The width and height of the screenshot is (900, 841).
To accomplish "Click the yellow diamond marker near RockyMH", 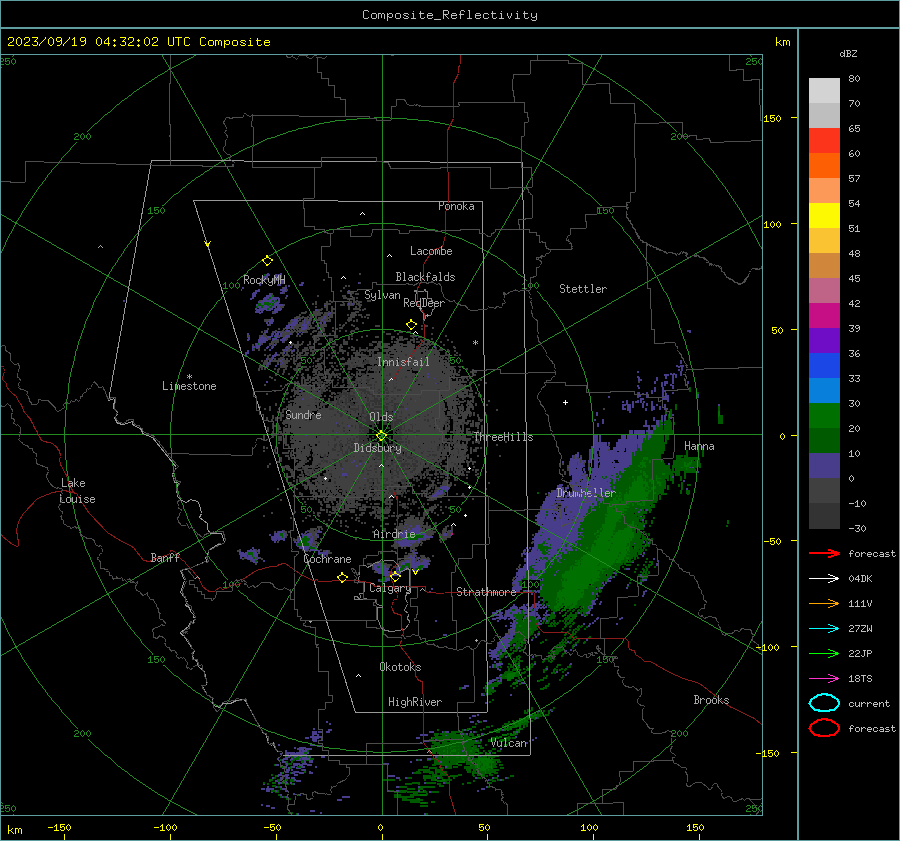I will [x=267, y=261].
